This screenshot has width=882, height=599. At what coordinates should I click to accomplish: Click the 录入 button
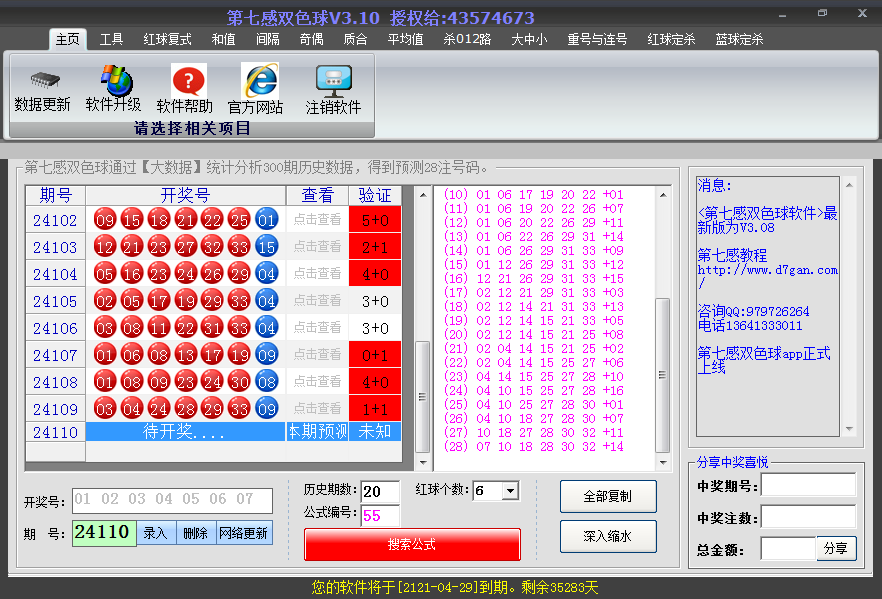(x=156, y=533)
